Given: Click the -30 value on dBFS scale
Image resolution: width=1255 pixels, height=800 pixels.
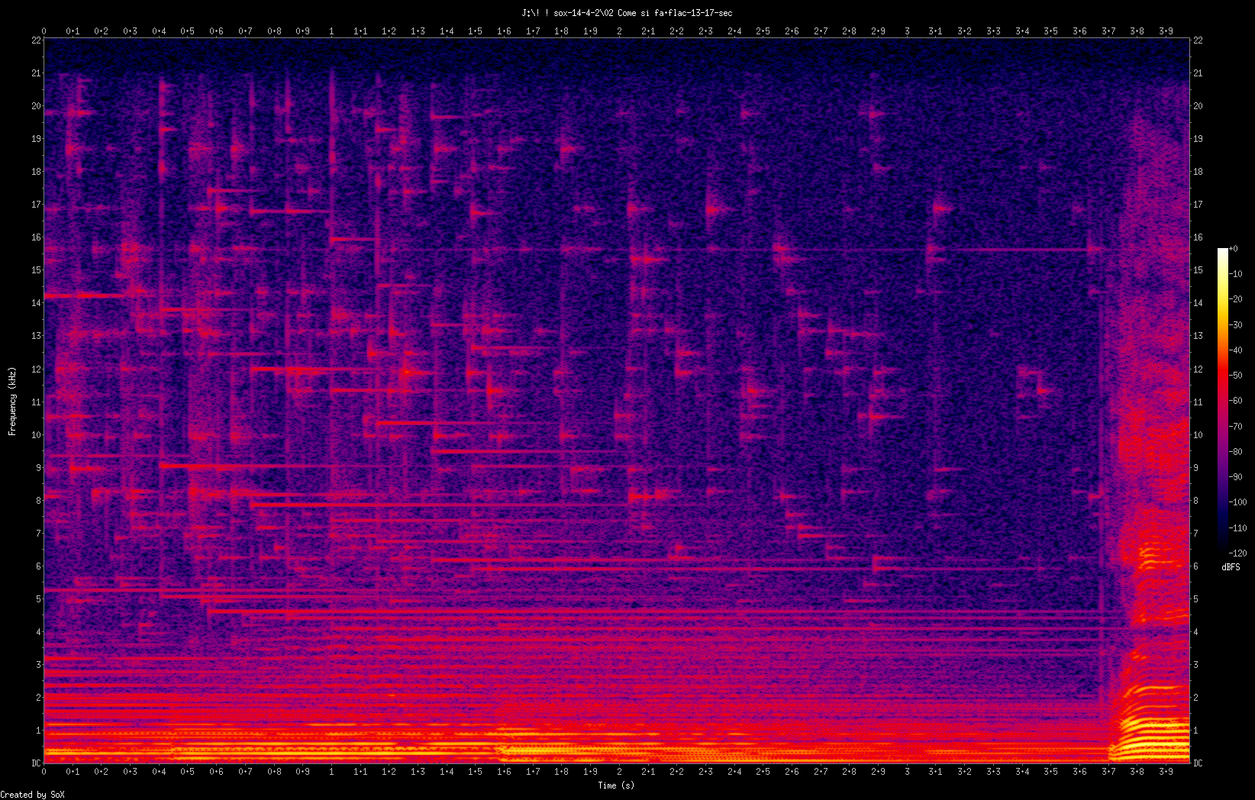Looking at the screenshot, I should (x=1237, y=325).
